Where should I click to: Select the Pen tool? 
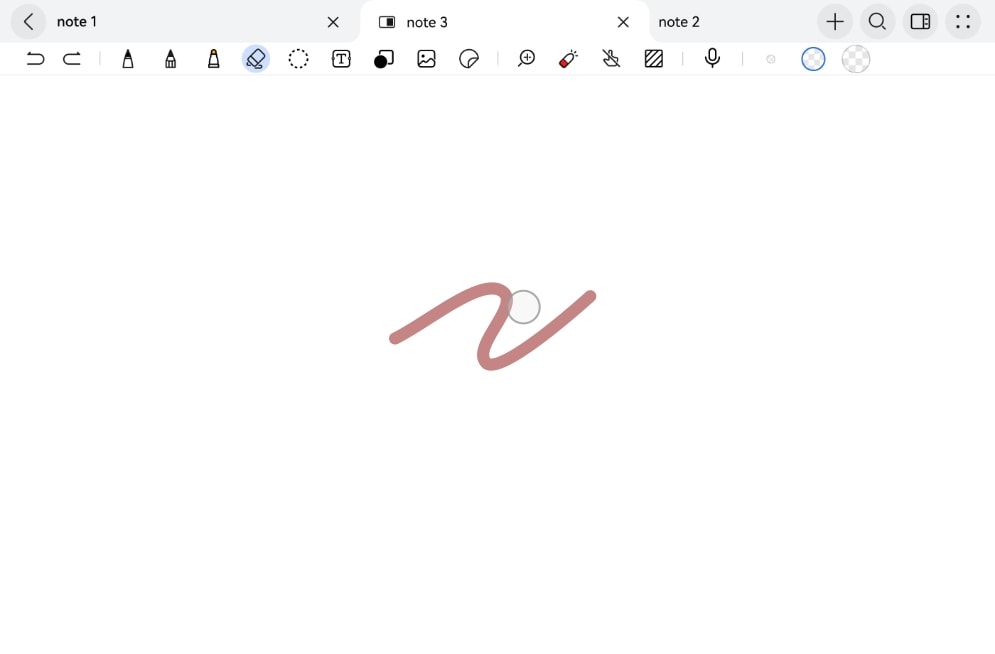pyautogui.click(x=127, y=59)
